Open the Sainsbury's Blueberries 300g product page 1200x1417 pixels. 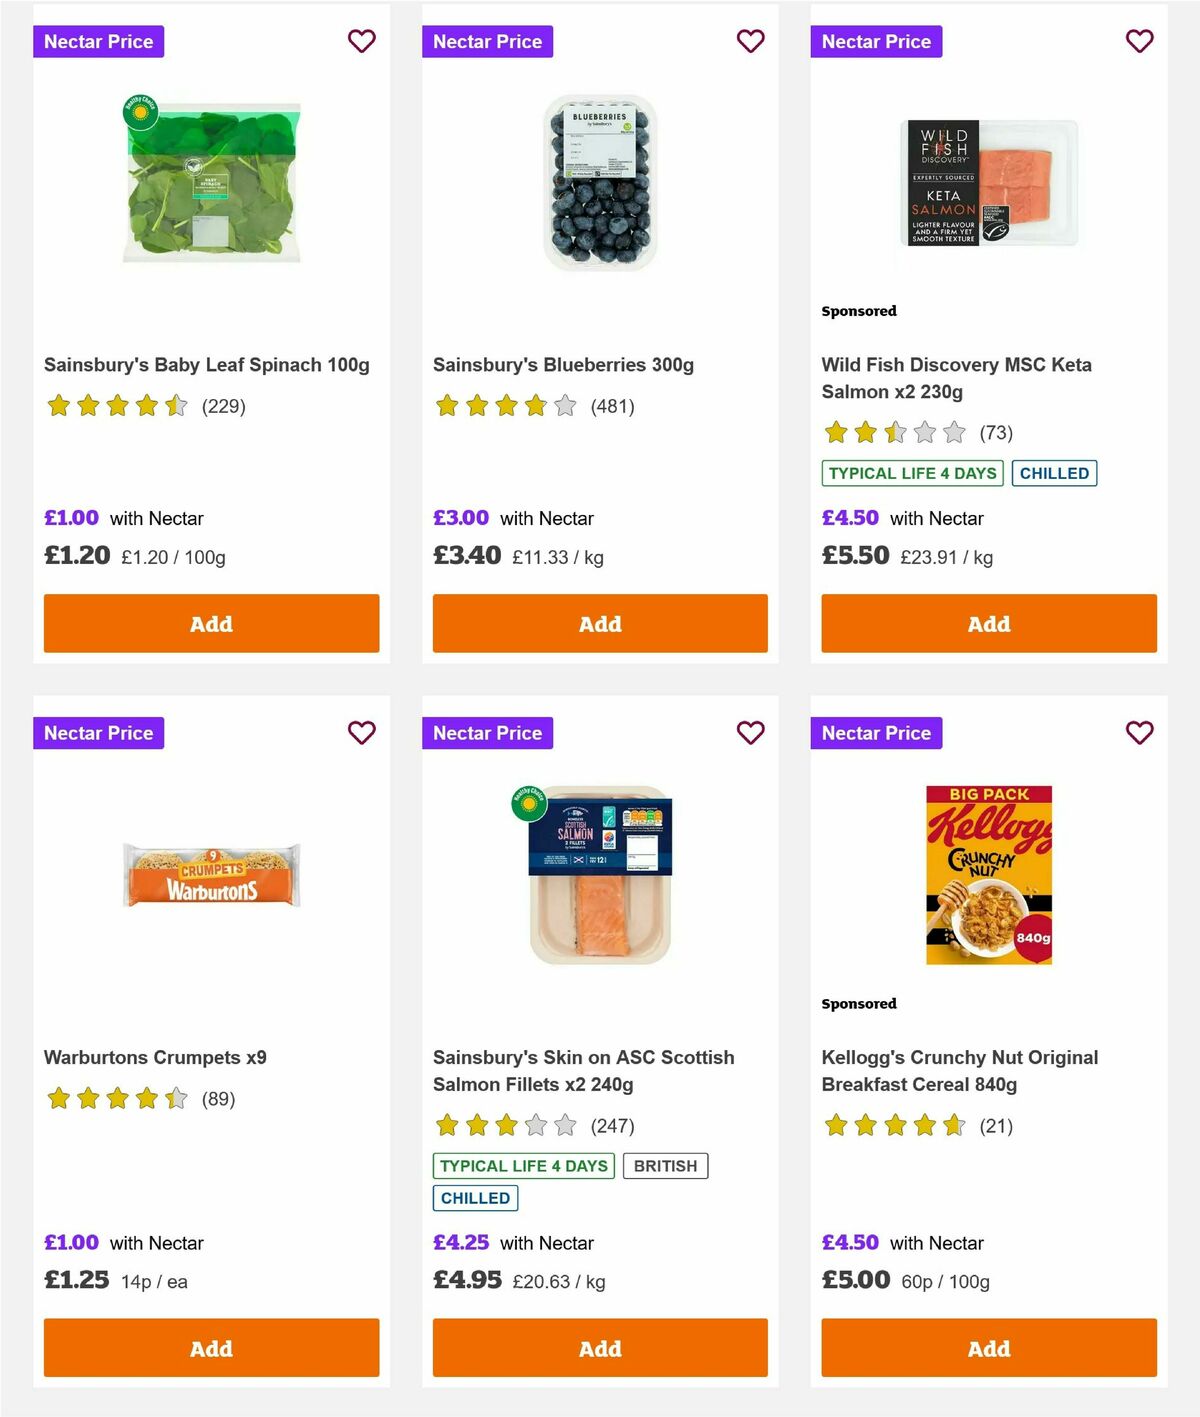(x=562, y=365)
